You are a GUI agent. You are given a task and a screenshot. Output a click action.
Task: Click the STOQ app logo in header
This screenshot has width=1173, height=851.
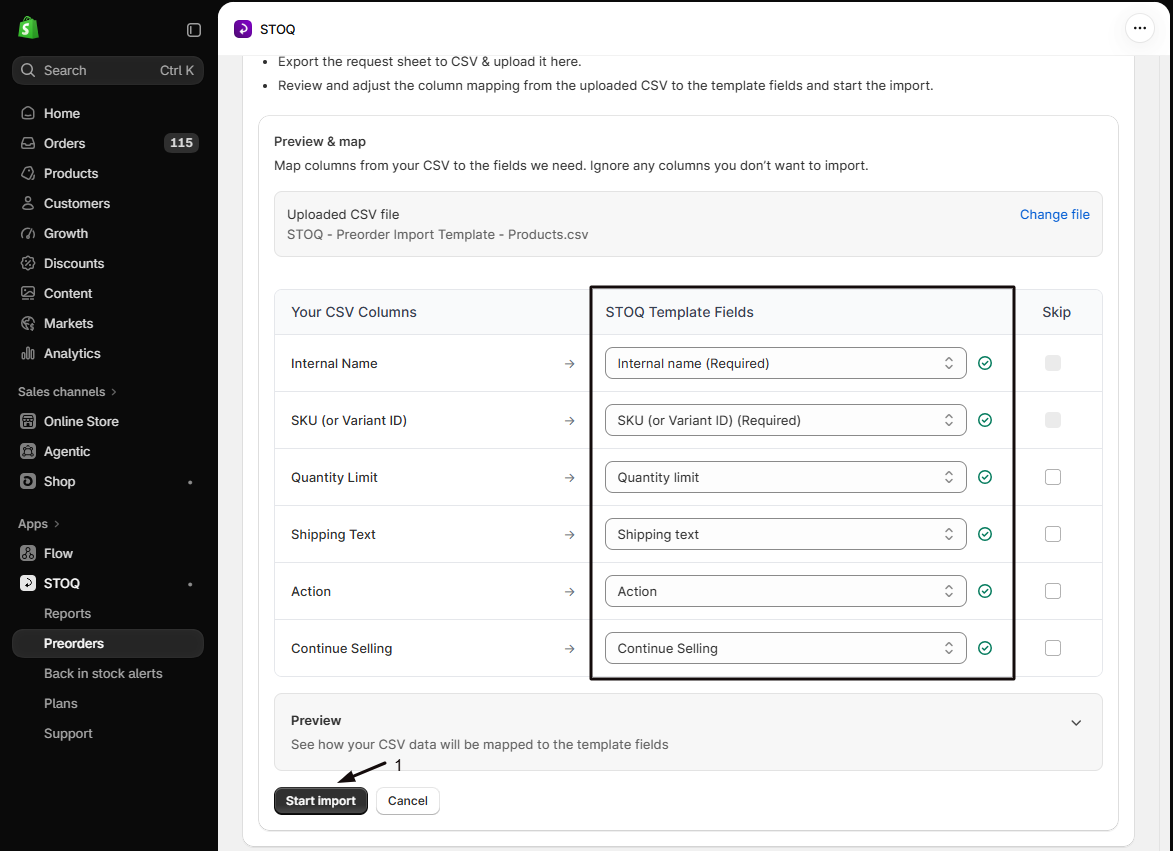point(243,29)
